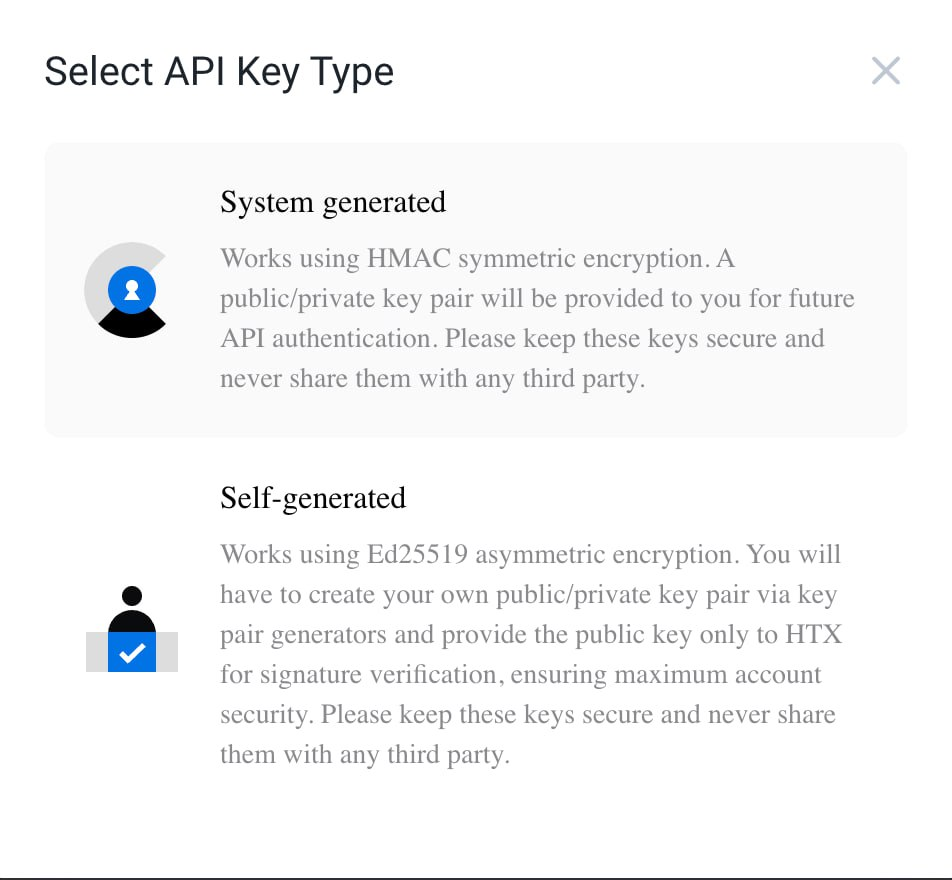Click the black person shoulders above checkmark
Image resolution: width=952 pixels, height=880 pixels.
tap(132, 622)
